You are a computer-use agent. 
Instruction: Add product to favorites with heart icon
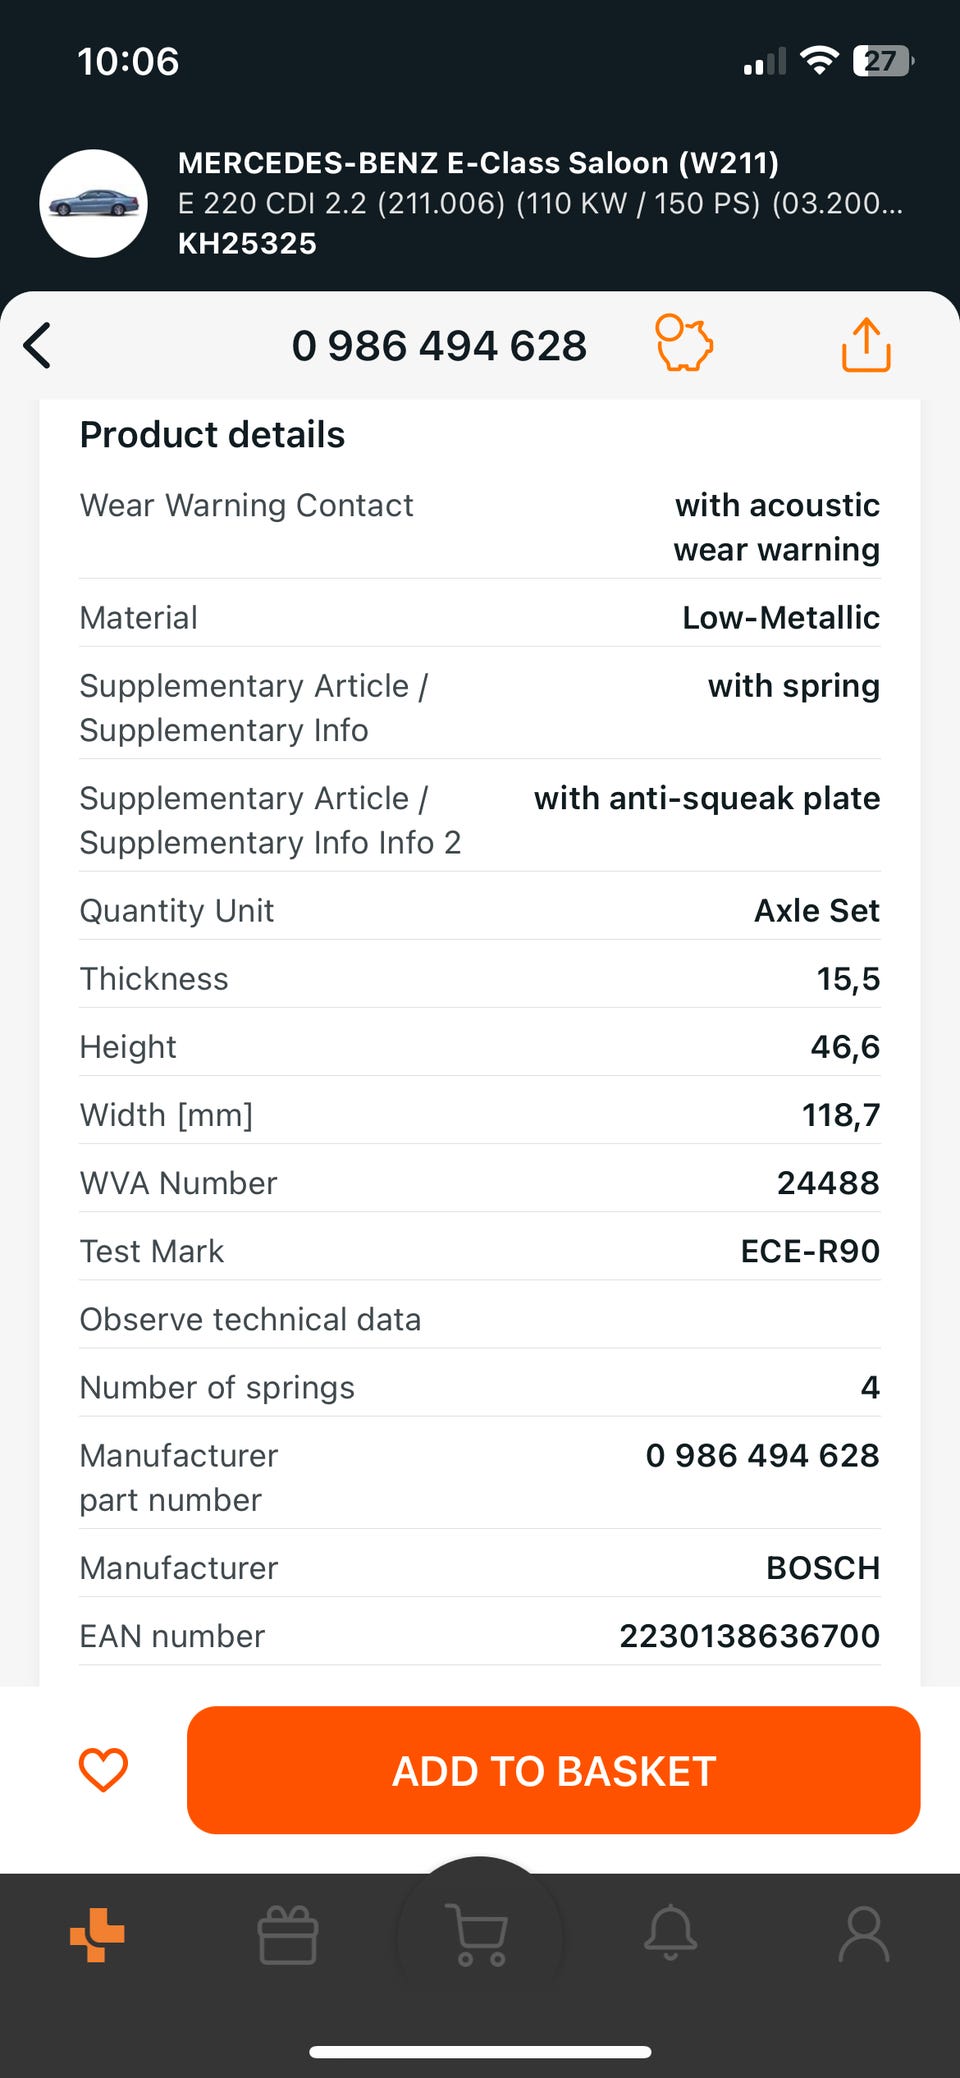103,1769
